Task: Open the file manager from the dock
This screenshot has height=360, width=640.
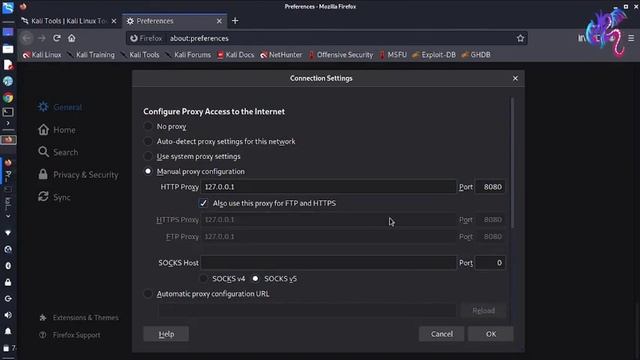Action: tap(8, 49)
